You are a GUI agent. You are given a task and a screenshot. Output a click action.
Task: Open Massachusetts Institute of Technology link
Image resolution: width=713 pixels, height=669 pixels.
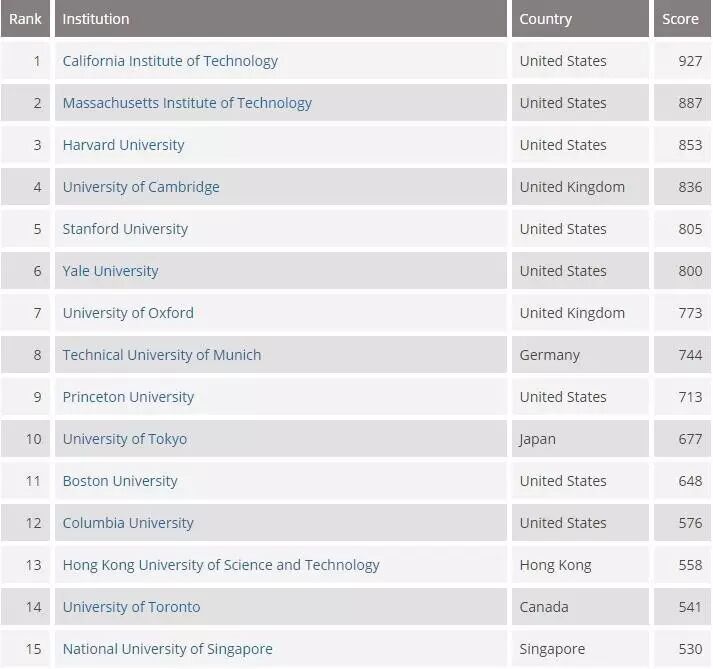point(187,103)
